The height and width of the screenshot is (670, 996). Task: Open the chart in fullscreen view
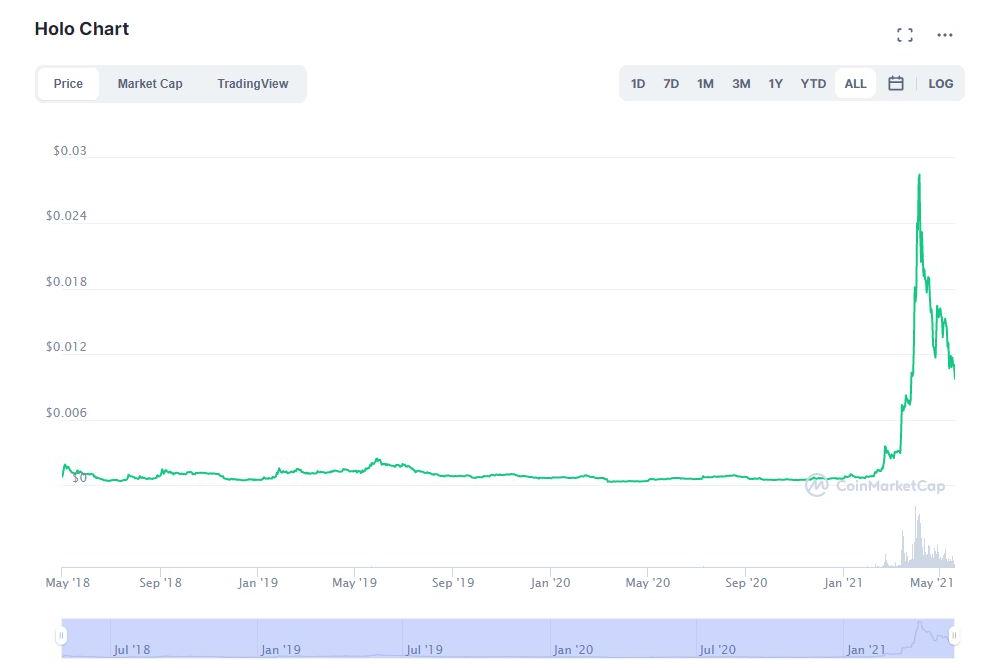tap(905, 34)
